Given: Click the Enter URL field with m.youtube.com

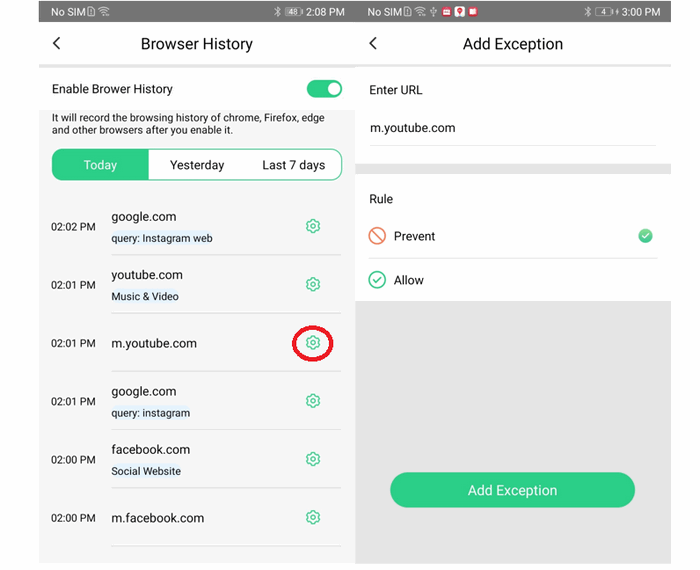Looking at the screenshot, I should tap(512, 129).
